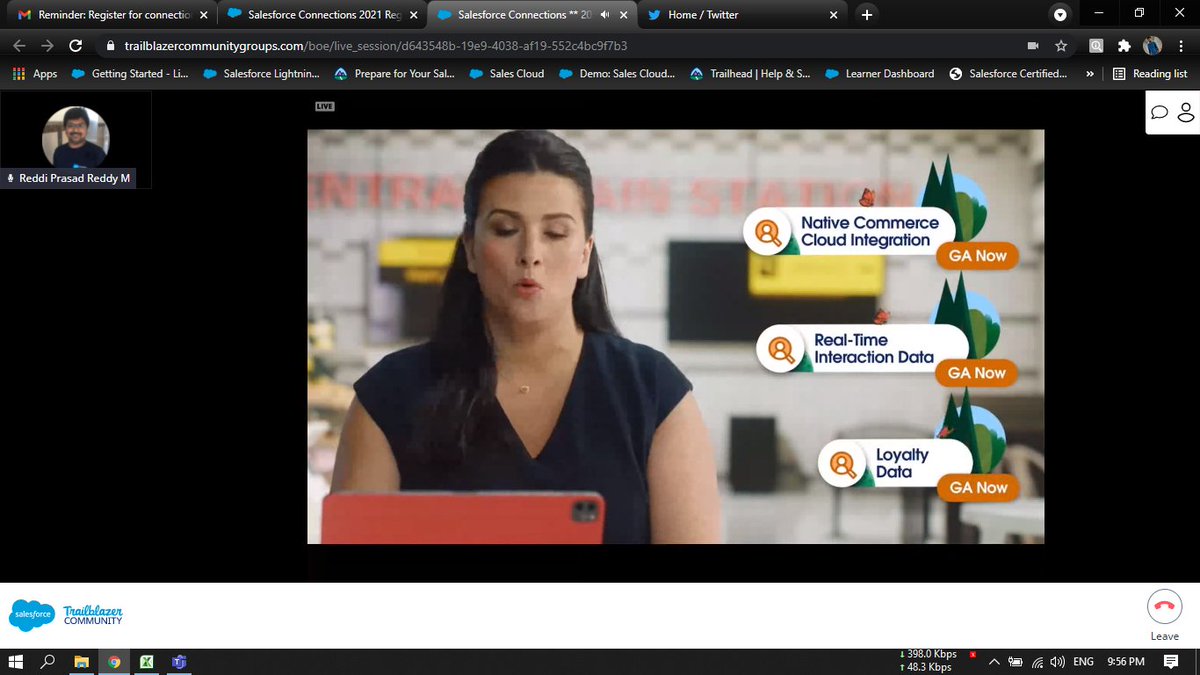Go back in the browser
The height and width of the screenshot is (675, 1200).
20,46
